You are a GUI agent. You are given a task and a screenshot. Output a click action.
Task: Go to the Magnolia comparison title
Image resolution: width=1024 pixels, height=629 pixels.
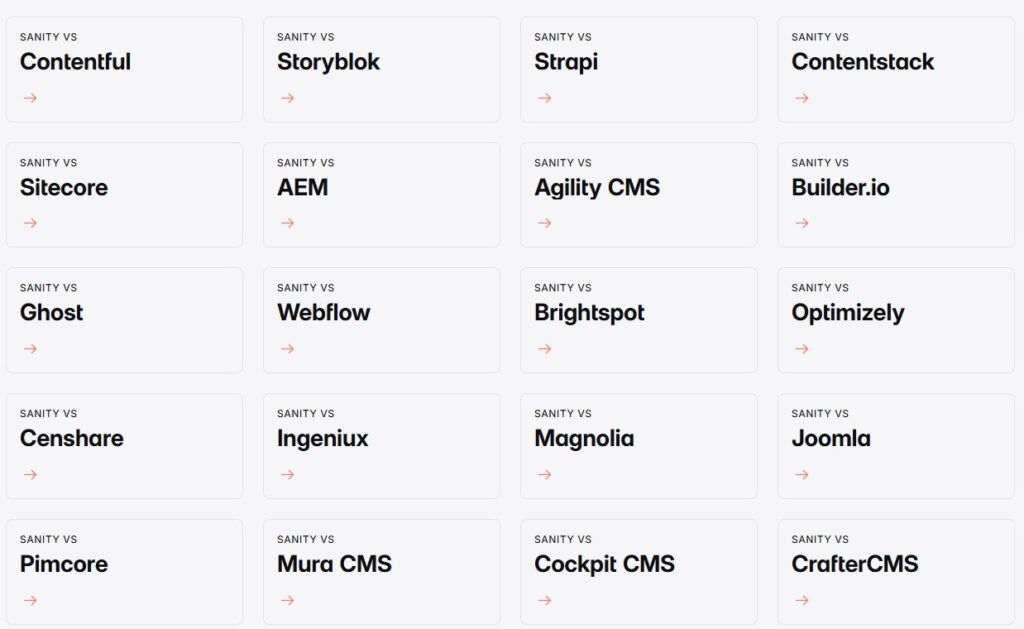[x=584, y=438]
